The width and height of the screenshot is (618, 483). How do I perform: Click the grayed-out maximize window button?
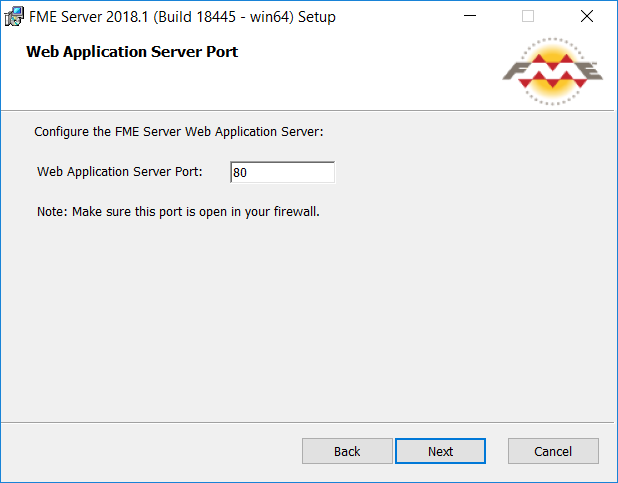click(528, 16)
